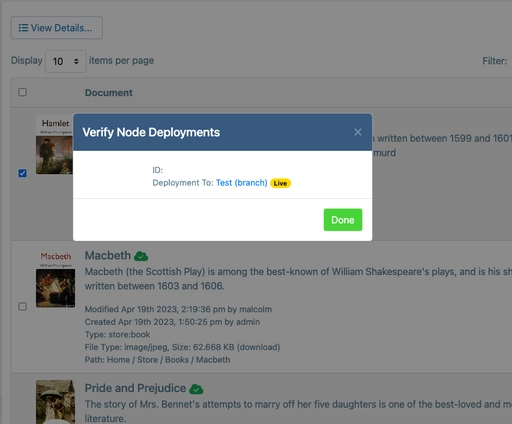Close the Verify Node Deployments dialog

pos(358,132)
